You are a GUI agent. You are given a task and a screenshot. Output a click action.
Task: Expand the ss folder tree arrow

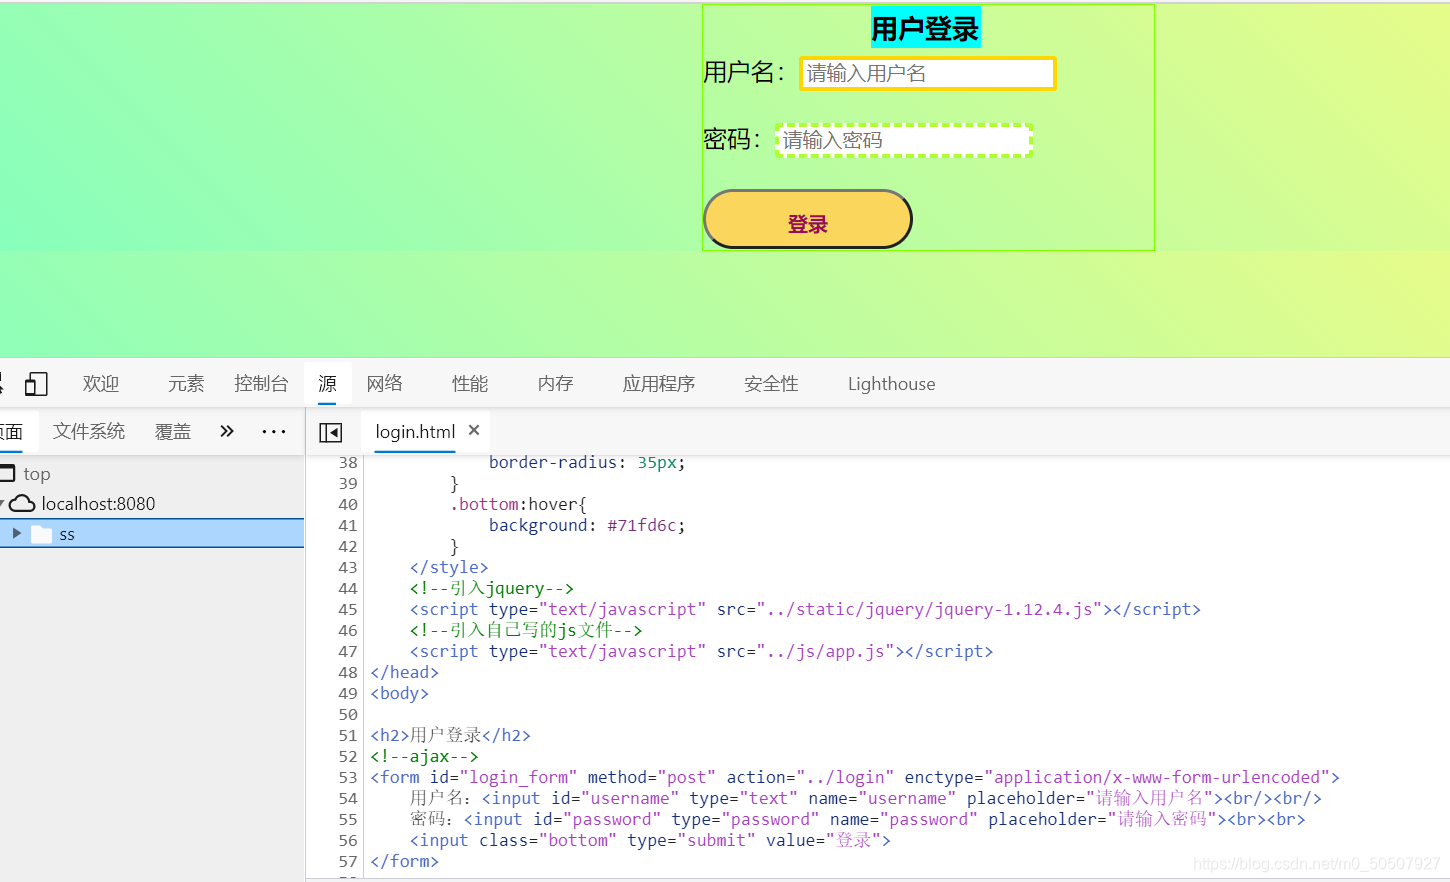click(x=16, y=533)
